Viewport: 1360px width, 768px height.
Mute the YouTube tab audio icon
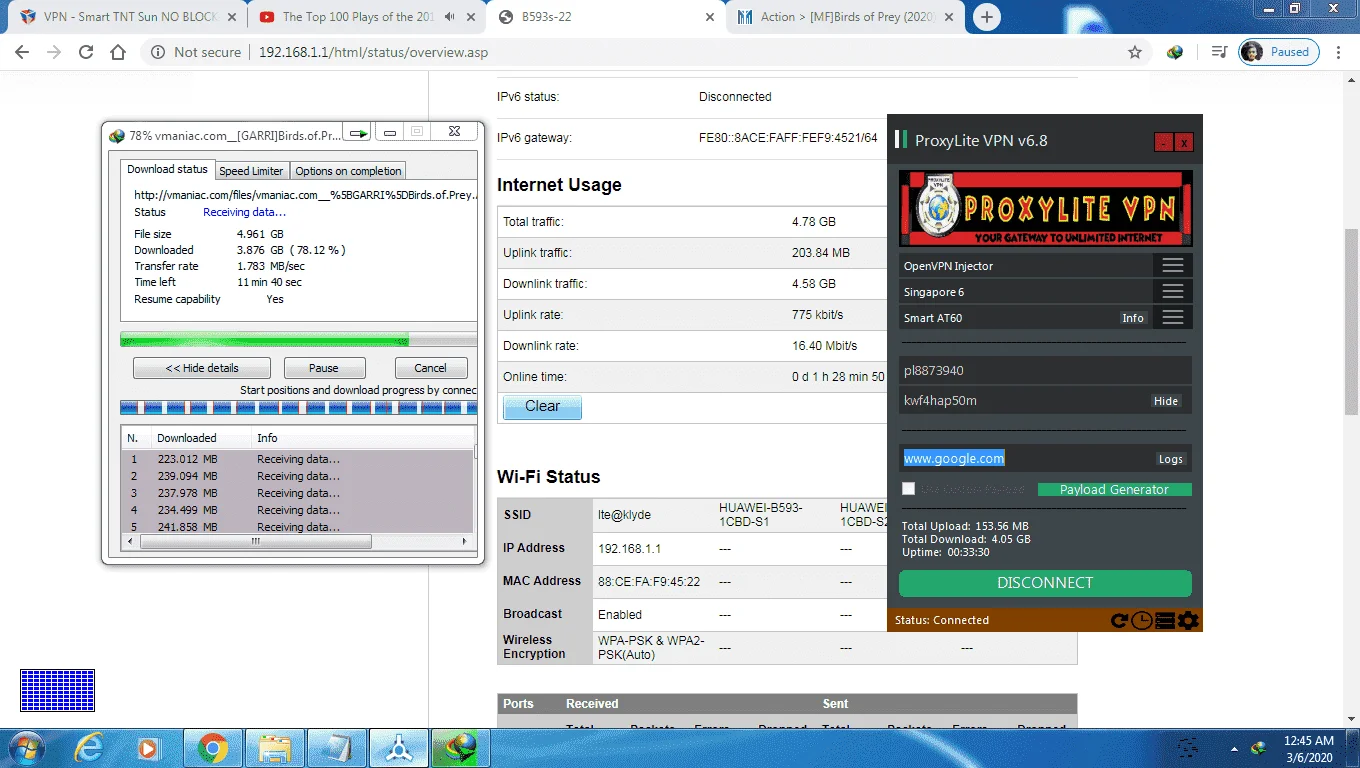[x=449, y=17]
